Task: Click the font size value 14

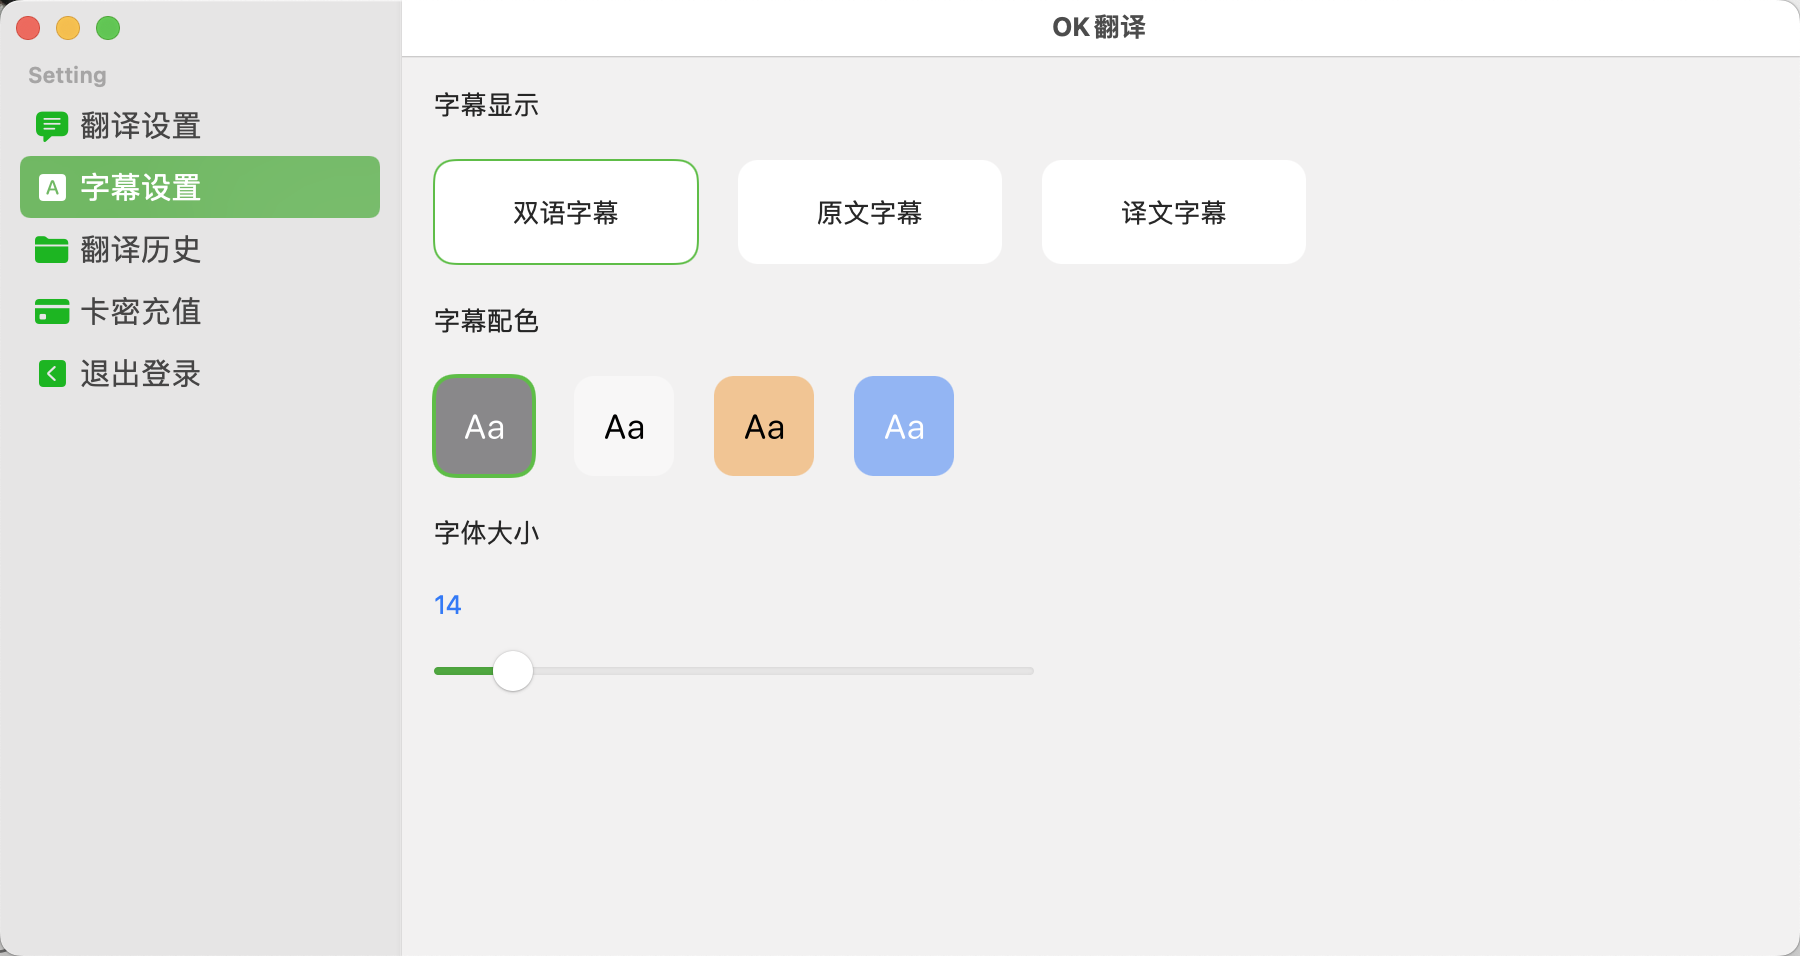Action: pyautogui.click(x=447, y=605)
